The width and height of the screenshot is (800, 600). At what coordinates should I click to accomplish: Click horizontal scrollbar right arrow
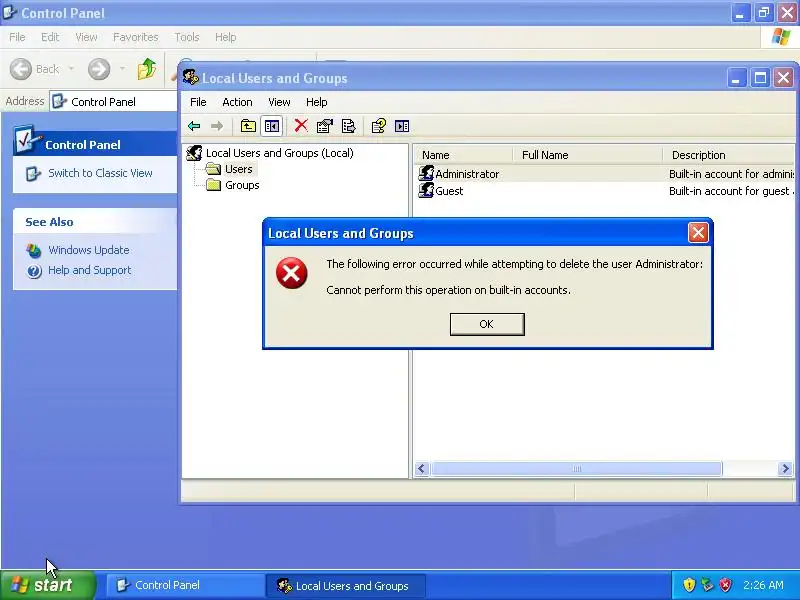tap(785, 468)
